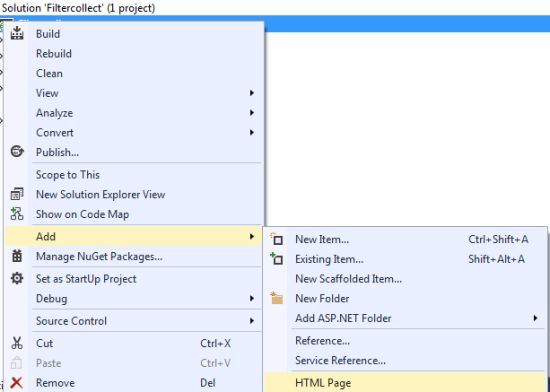Click the New Item icon in submenu
The height and width of the screenshot is (392, 550).
click(x=277, y=239)
